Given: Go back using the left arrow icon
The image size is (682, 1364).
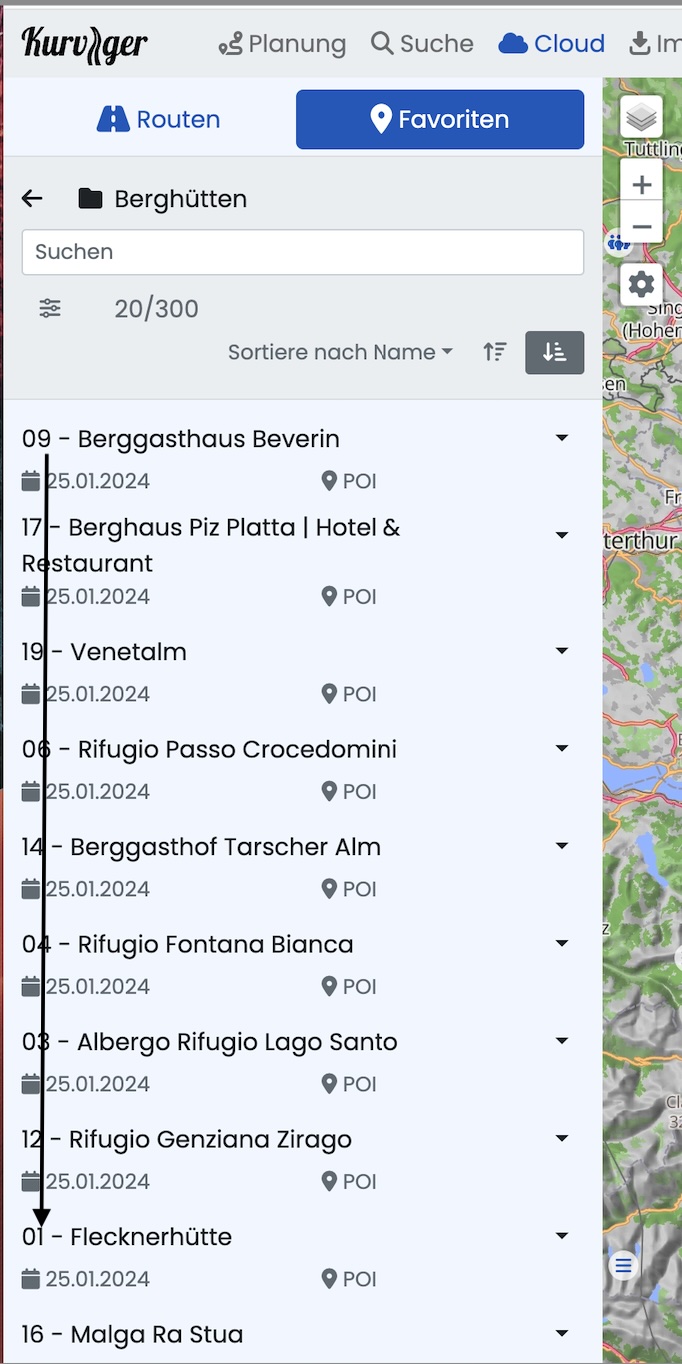Looking at the screenshot, I should coord(32,199).
